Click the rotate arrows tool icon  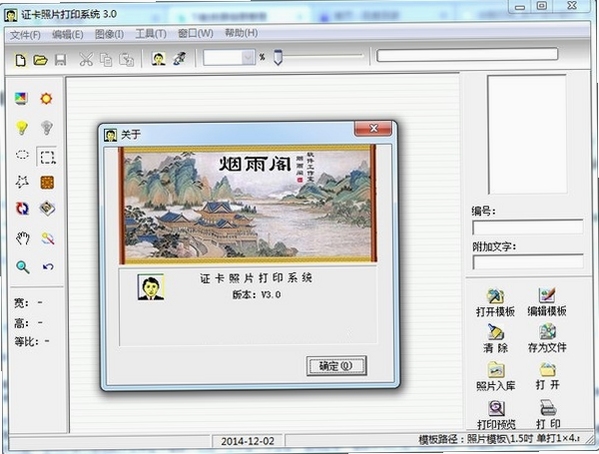point(22,208)
